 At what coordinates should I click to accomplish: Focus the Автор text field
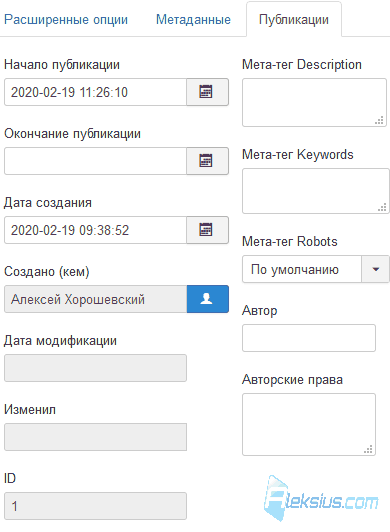click(x=309, y=338)
